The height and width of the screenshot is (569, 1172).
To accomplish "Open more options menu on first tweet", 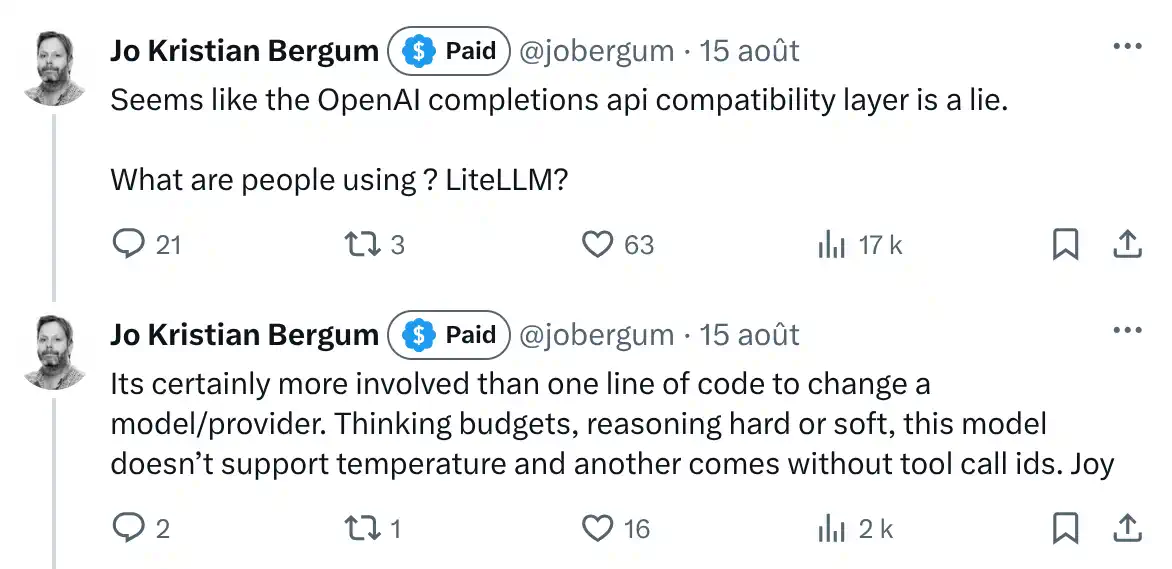I will tap(1127, 47).
